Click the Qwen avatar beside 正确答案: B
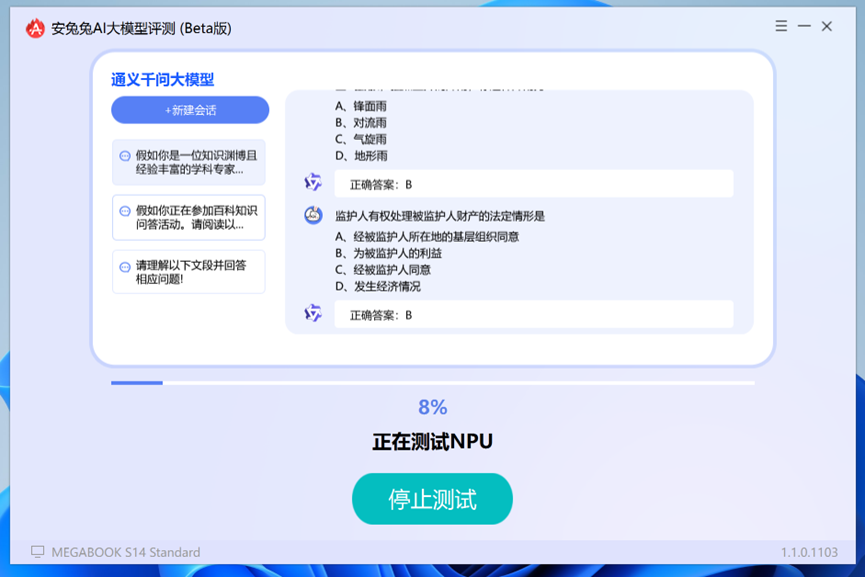Viewport: 865px width, 577px height. click(x=313, y=184)
